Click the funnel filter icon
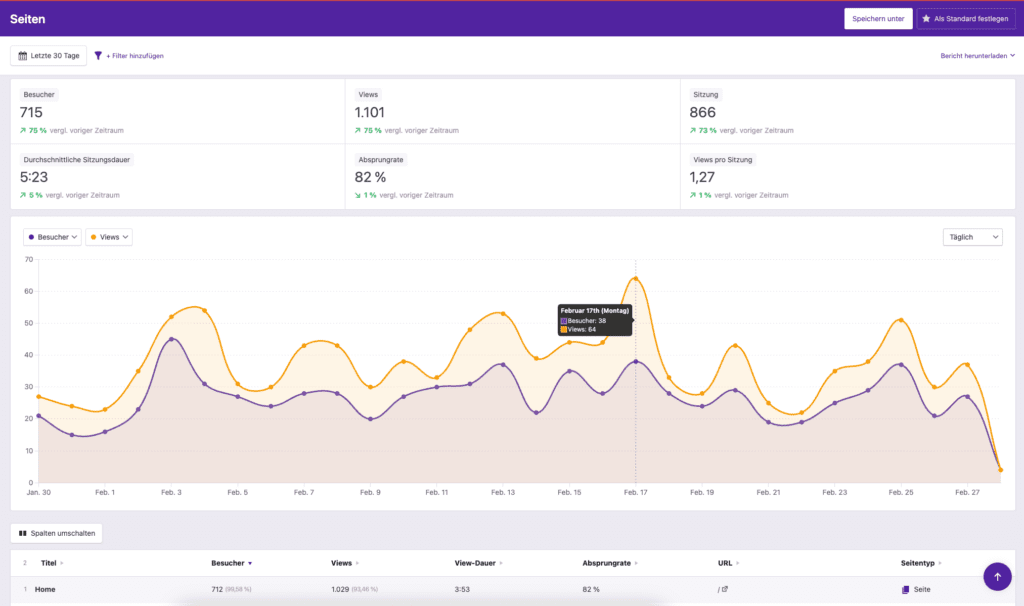The width and height of the screenshot is (1024, 606). [x=98, y=56]
